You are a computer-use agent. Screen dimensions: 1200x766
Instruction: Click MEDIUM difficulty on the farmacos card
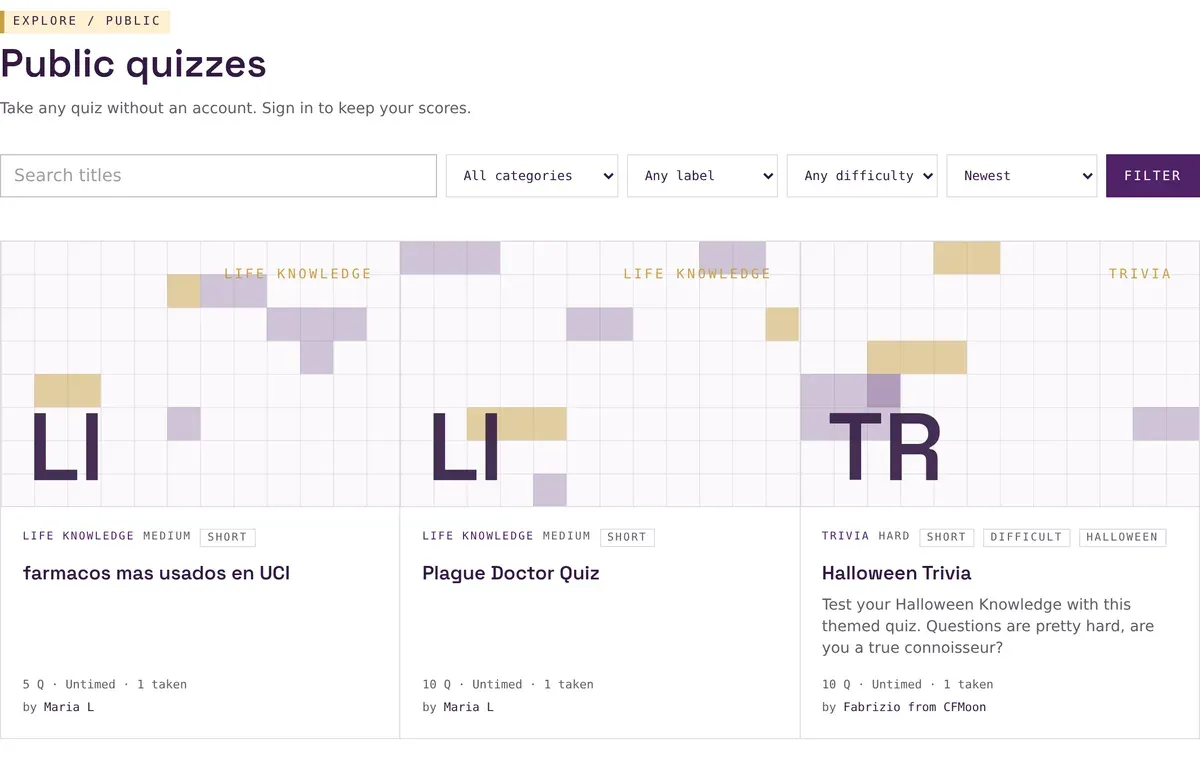[167, 536]
